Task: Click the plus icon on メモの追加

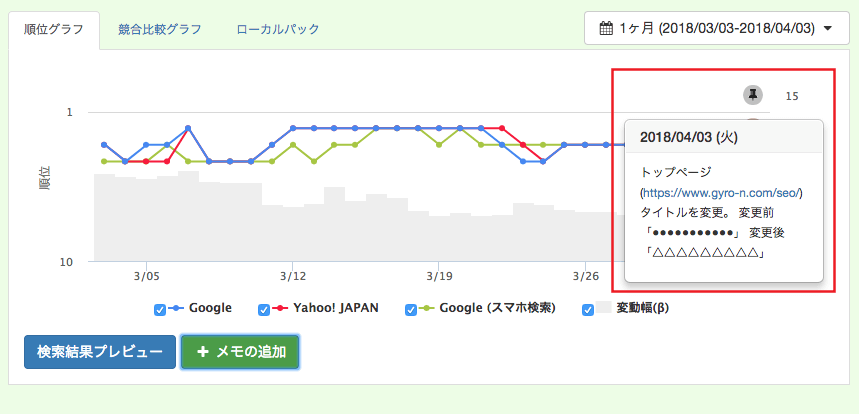Action: (202, 352)
